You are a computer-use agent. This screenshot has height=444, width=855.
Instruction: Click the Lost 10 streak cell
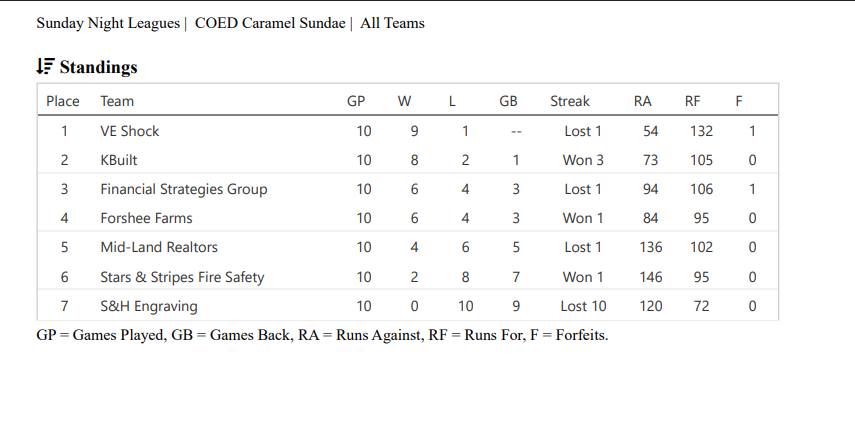(583, 306)
